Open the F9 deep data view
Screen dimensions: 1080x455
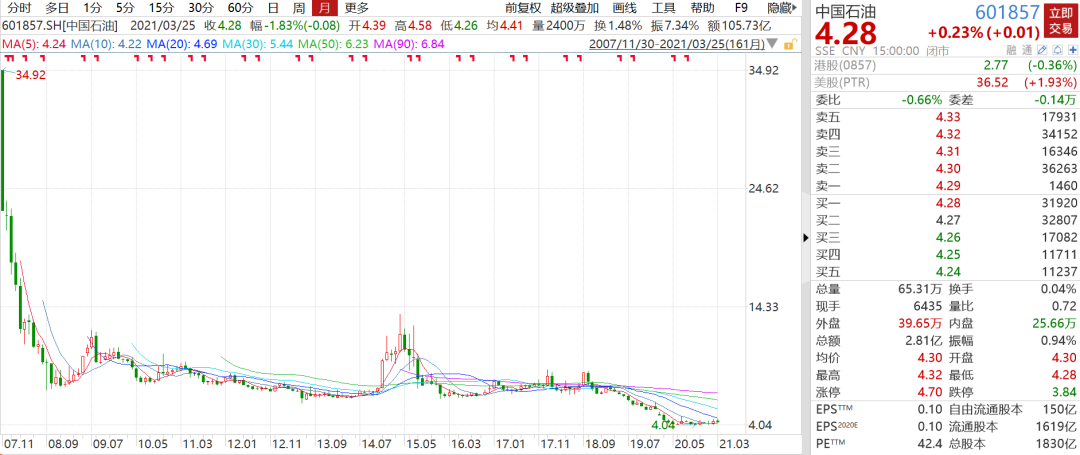click(x=740, y=8)
